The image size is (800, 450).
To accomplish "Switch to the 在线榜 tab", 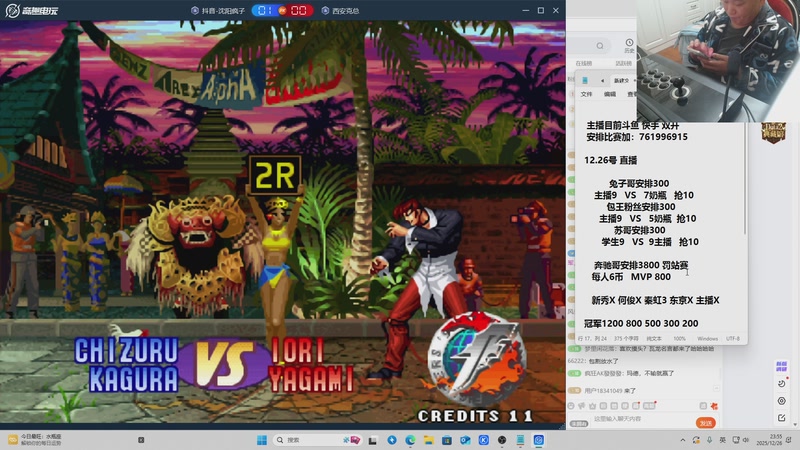I will (x=584, y=63).
